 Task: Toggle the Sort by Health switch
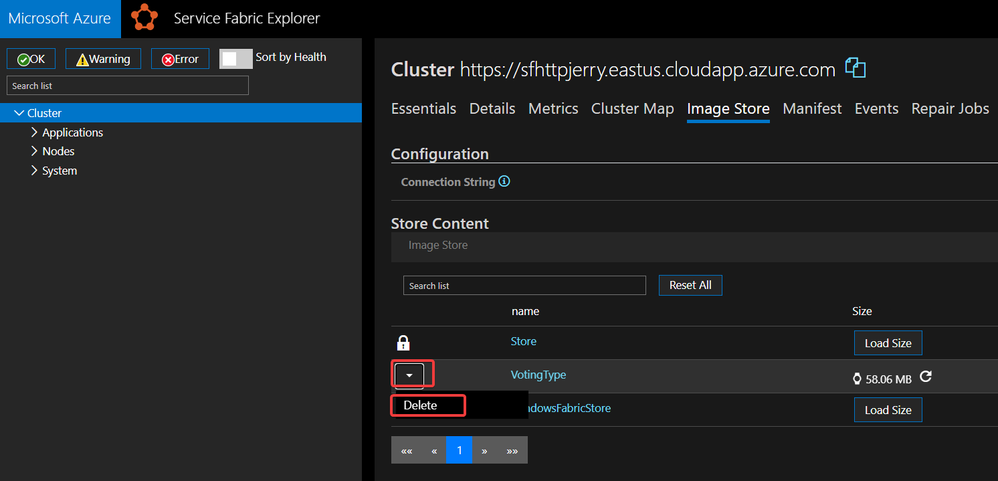235,59
